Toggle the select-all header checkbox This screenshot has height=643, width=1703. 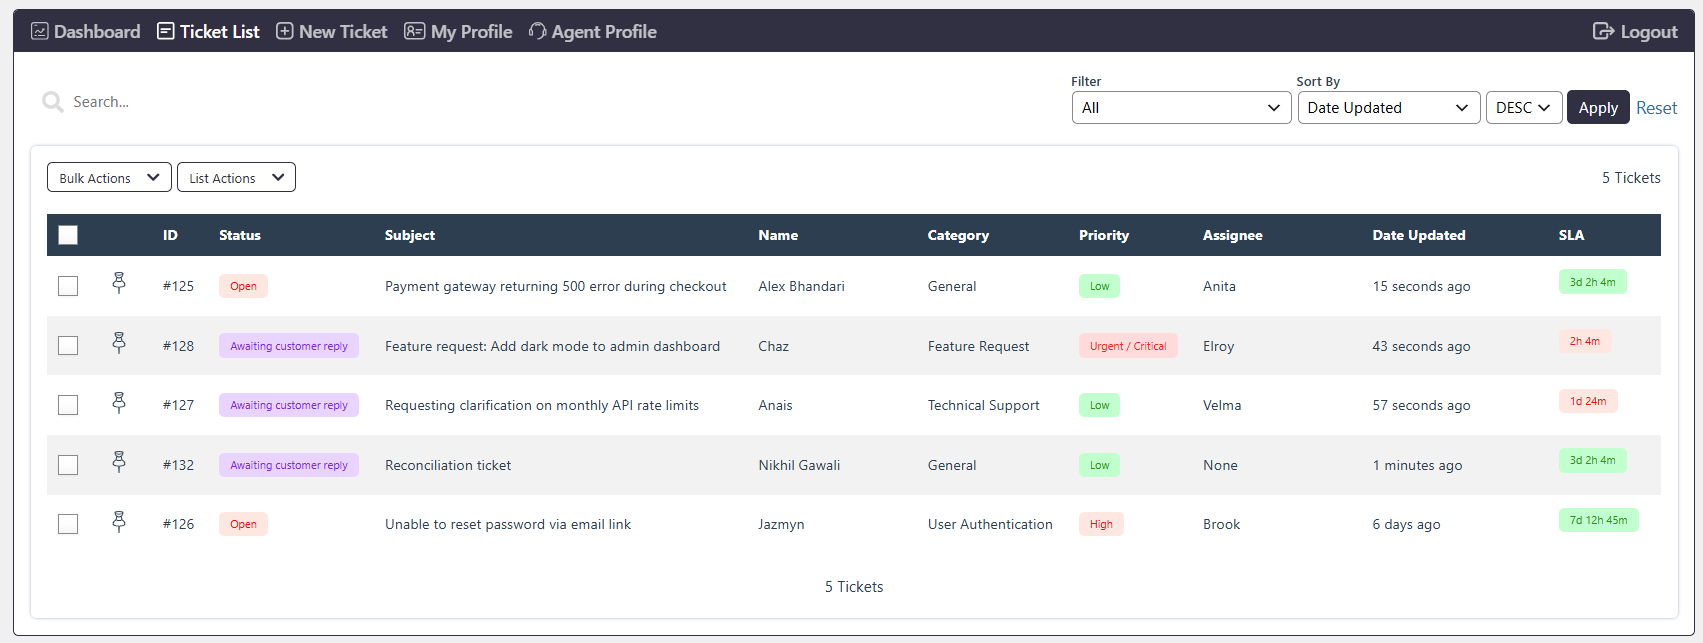pos(68,235)
